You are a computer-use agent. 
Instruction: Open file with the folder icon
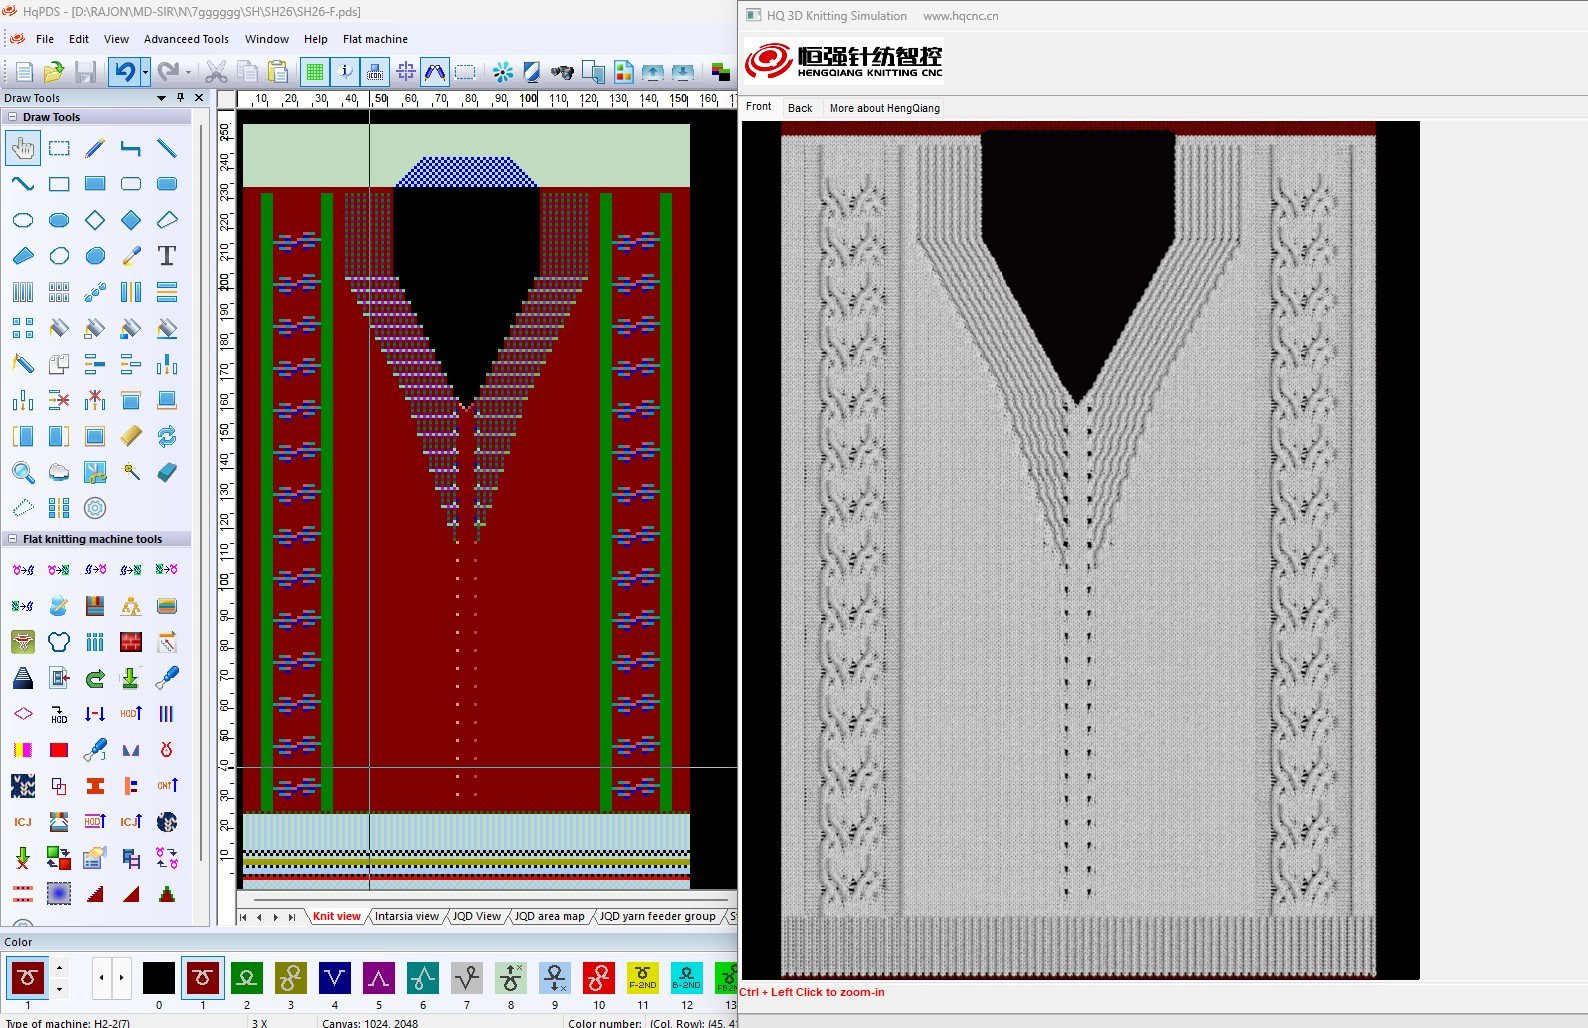click(x=54, y=72)
